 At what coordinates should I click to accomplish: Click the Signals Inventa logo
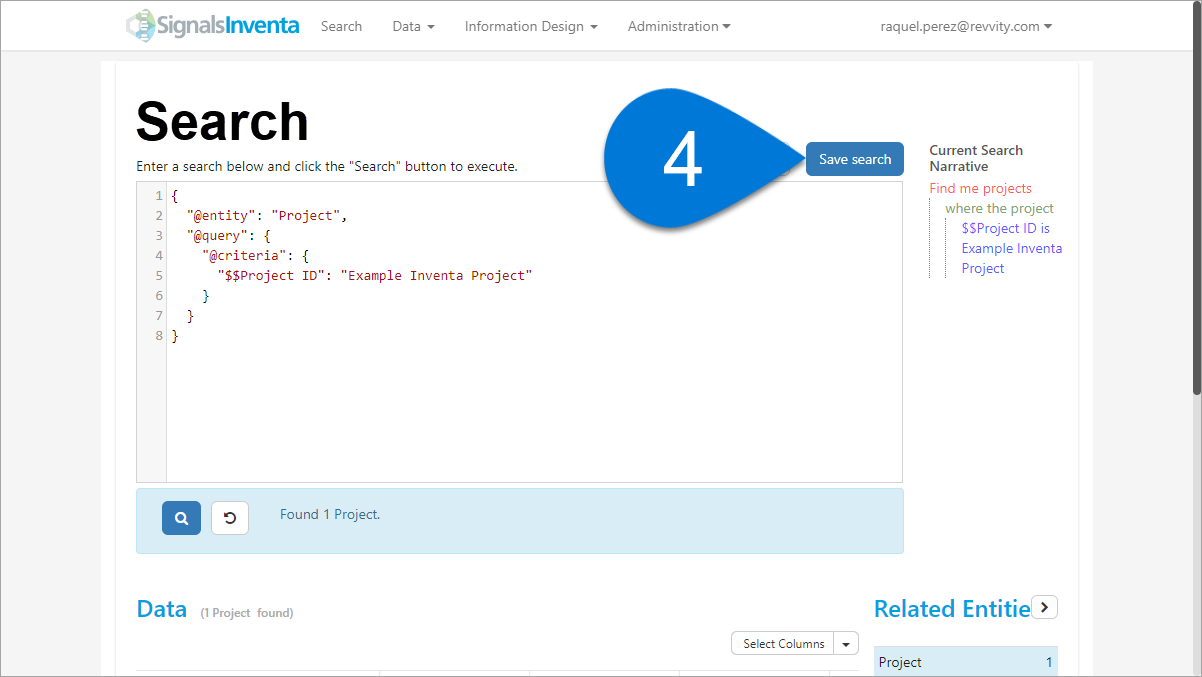click(x=213, y=26)
